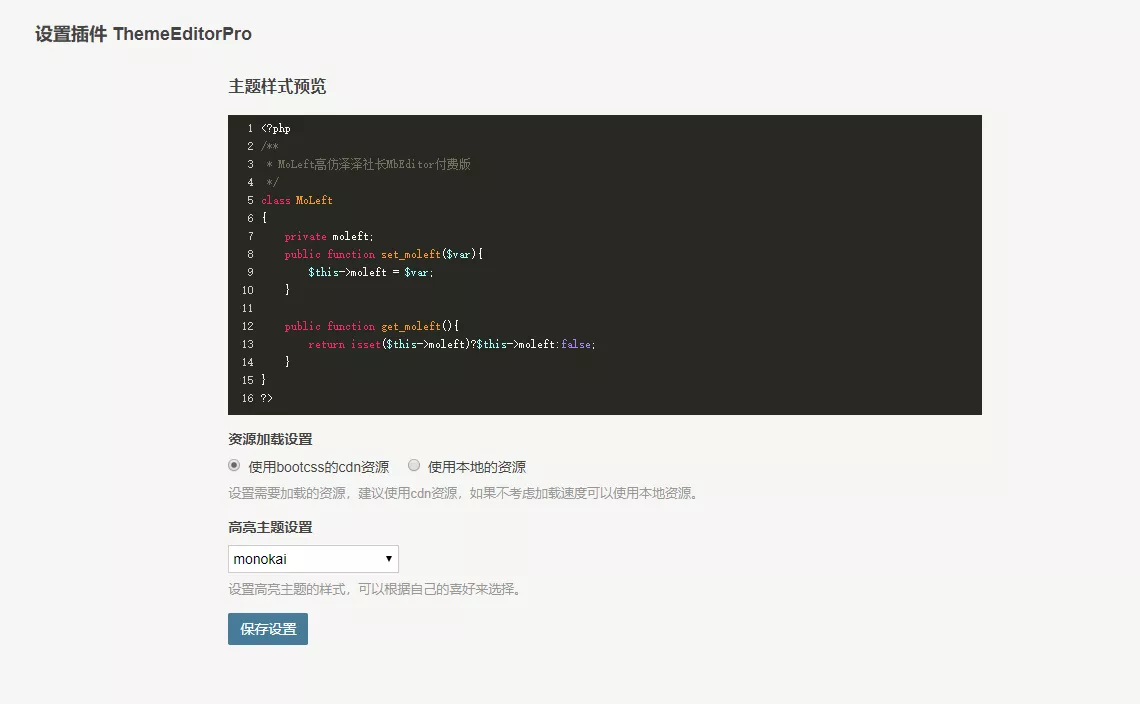This screenshot has height=704, width=1140.
Task: Click the class MoLeft line in preview
Action: (295, 200)
